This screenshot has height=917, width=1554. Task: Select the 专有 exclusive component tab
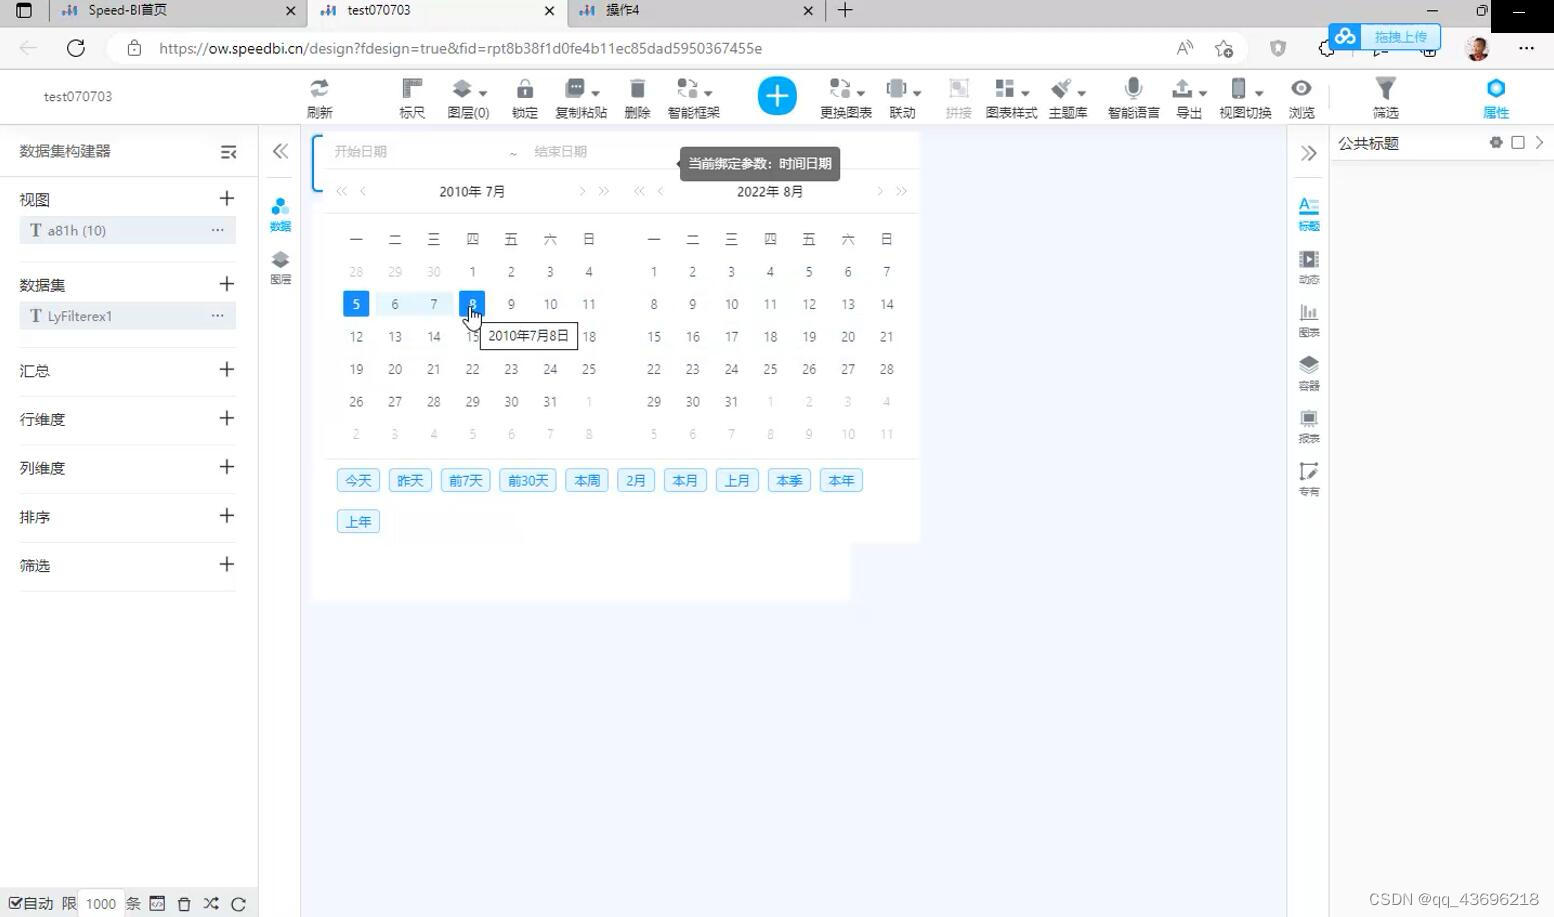tap(1308, 479)
